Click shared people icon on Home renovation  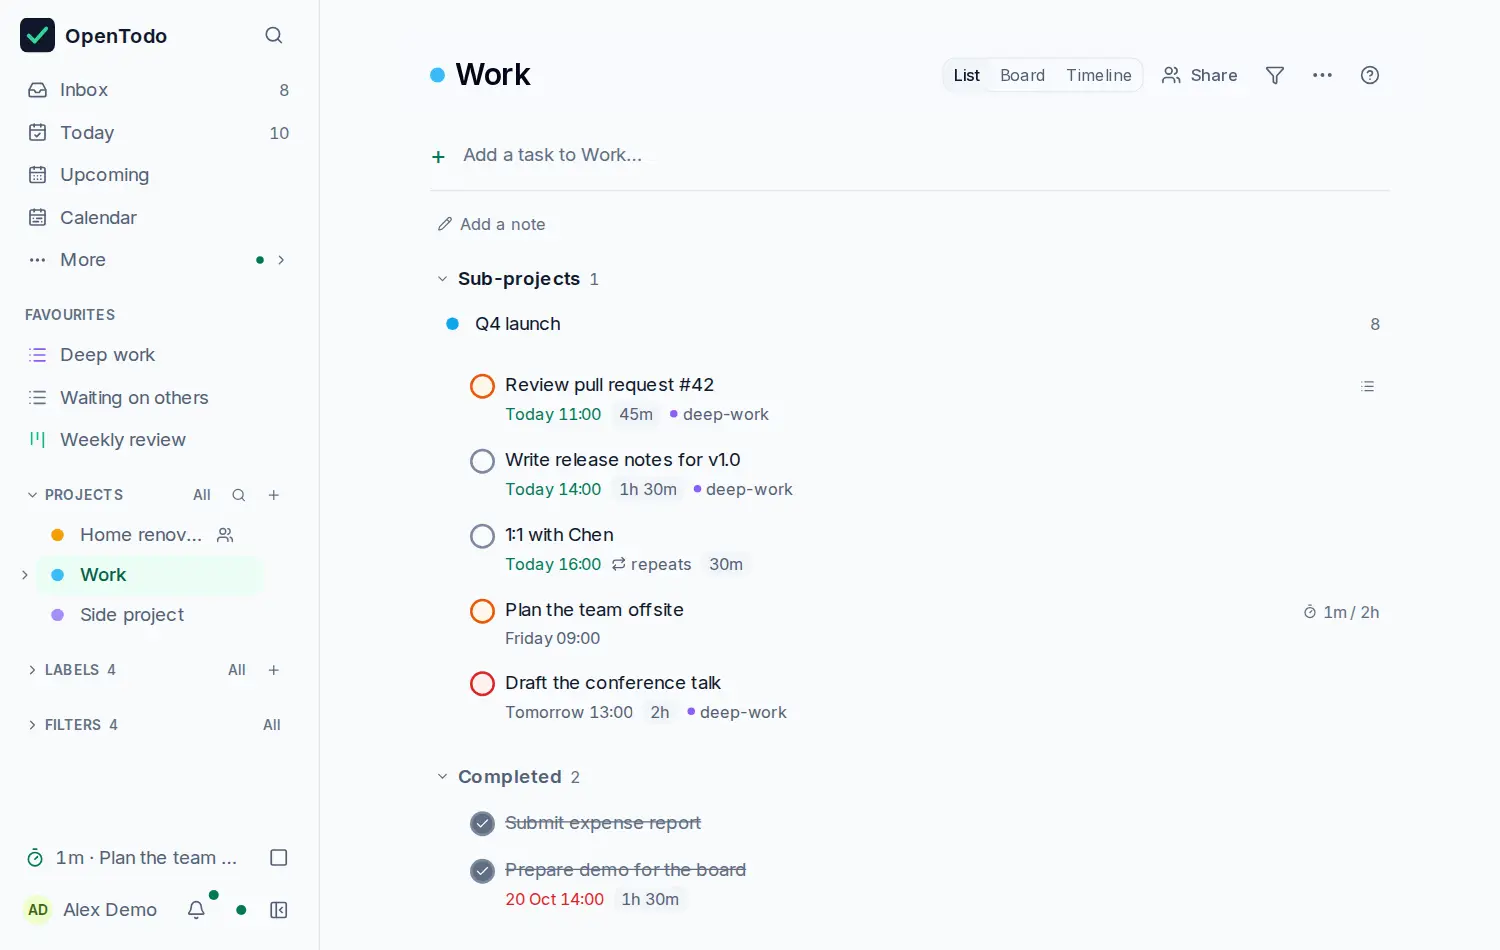coord(225,535)
